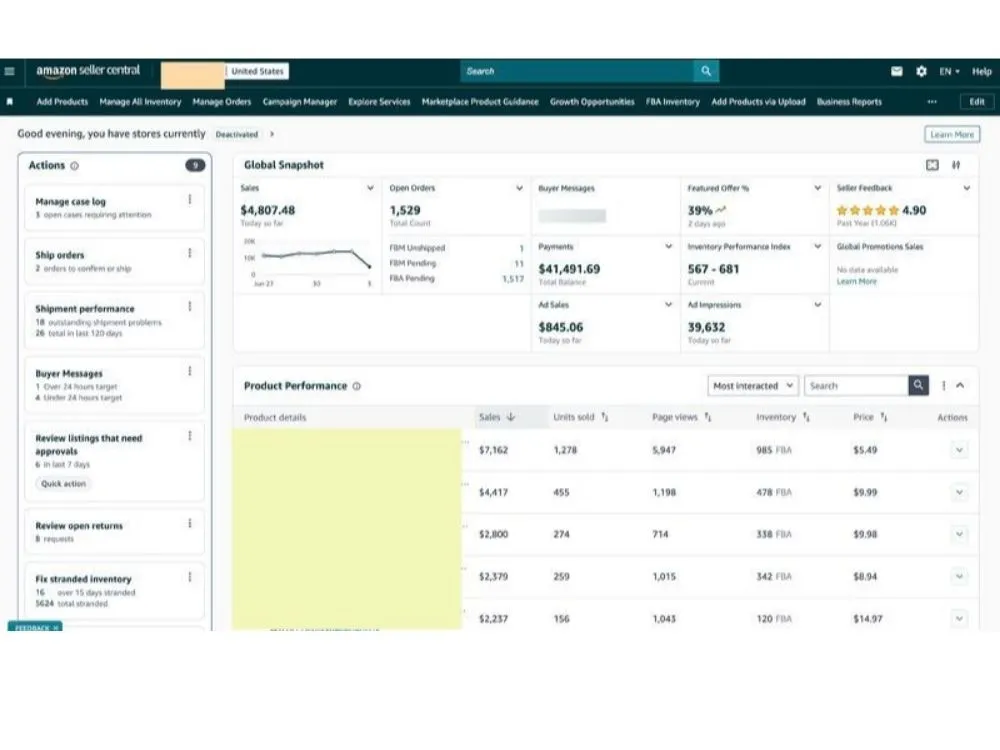Expand the Ad Sales dropdown
This screenshot has height=750, width=1000.
pyautogui.click(x=668, y=305)
